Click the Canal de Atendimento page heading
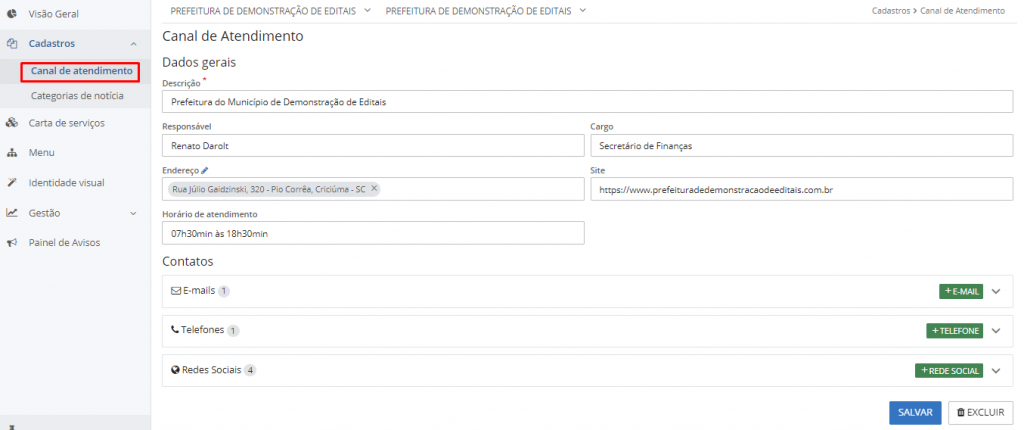The image size is (1024, 430). [232, 37]
